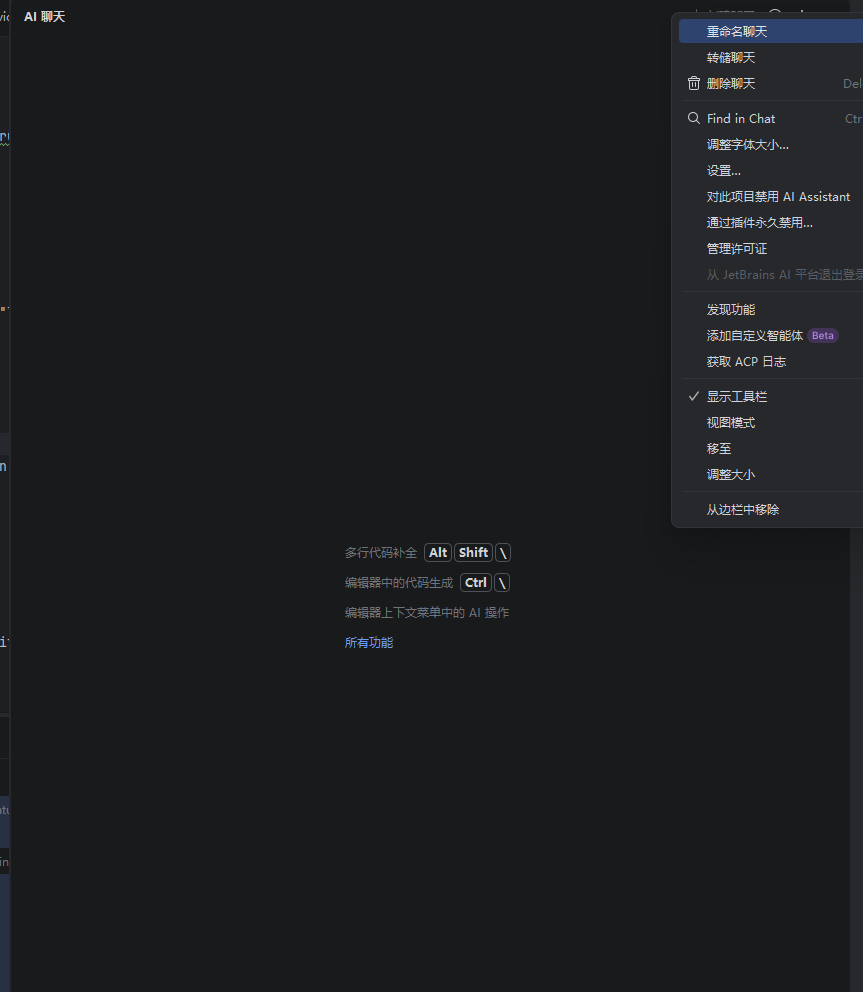Open the 所有功能 link
The image size is (863, 992).
click(369, 643)
